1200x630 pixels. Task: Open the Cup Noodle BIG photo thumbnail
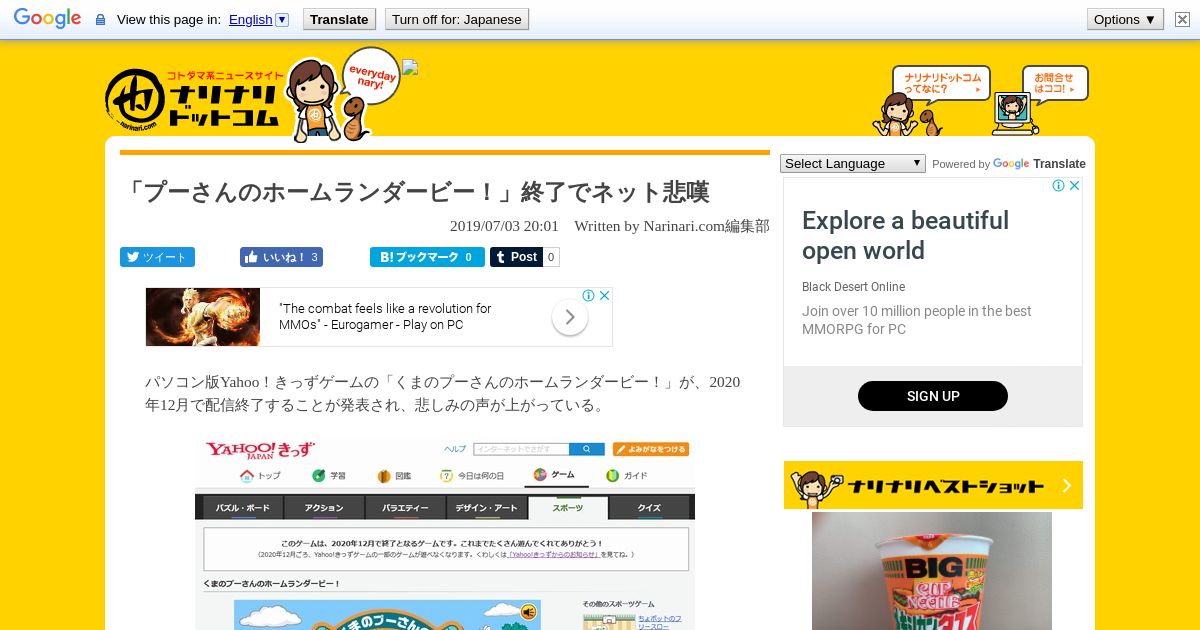(x=932, y=571)
